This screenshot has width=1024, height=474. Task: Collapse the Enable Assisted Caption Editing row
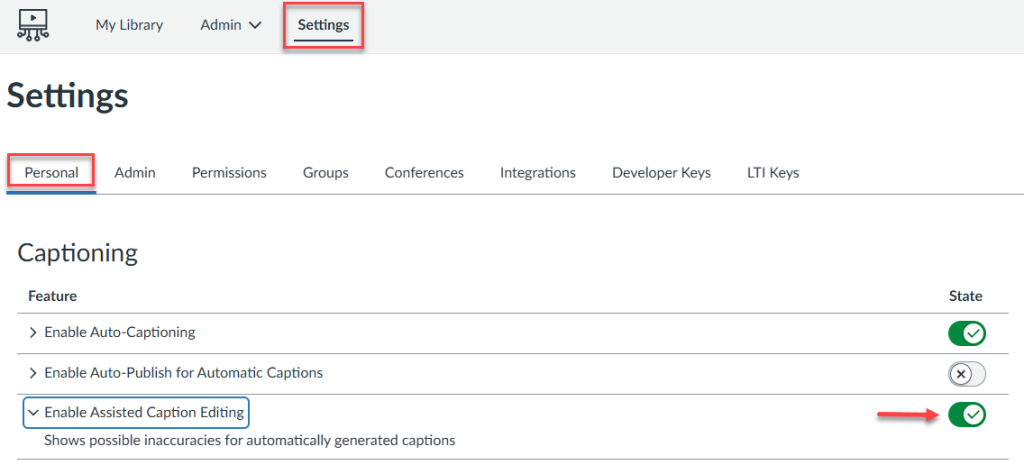click(x=33, y=412)
